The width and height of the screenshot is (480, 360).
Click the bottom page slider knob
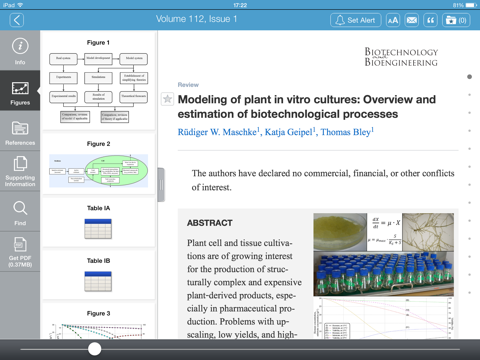pyautogui.click(x=95, y=349)
